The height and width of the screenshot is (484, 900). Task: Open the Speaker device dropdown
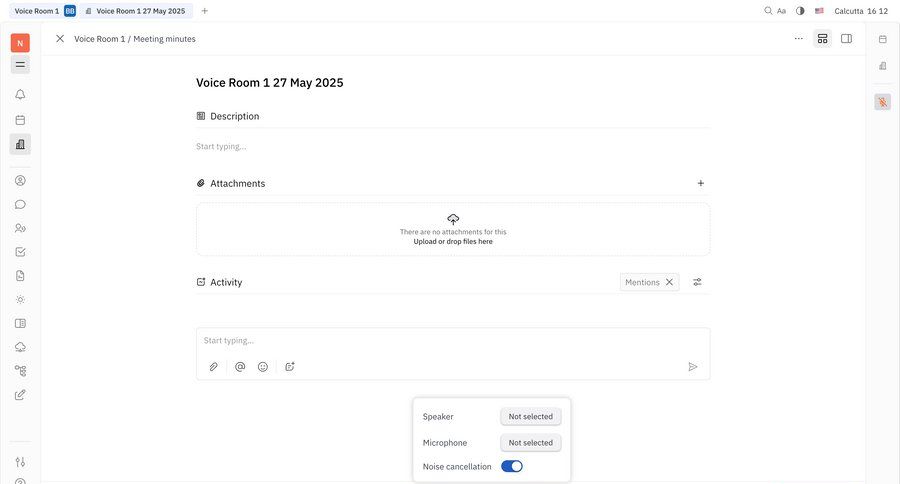click(x=530, y=417)
